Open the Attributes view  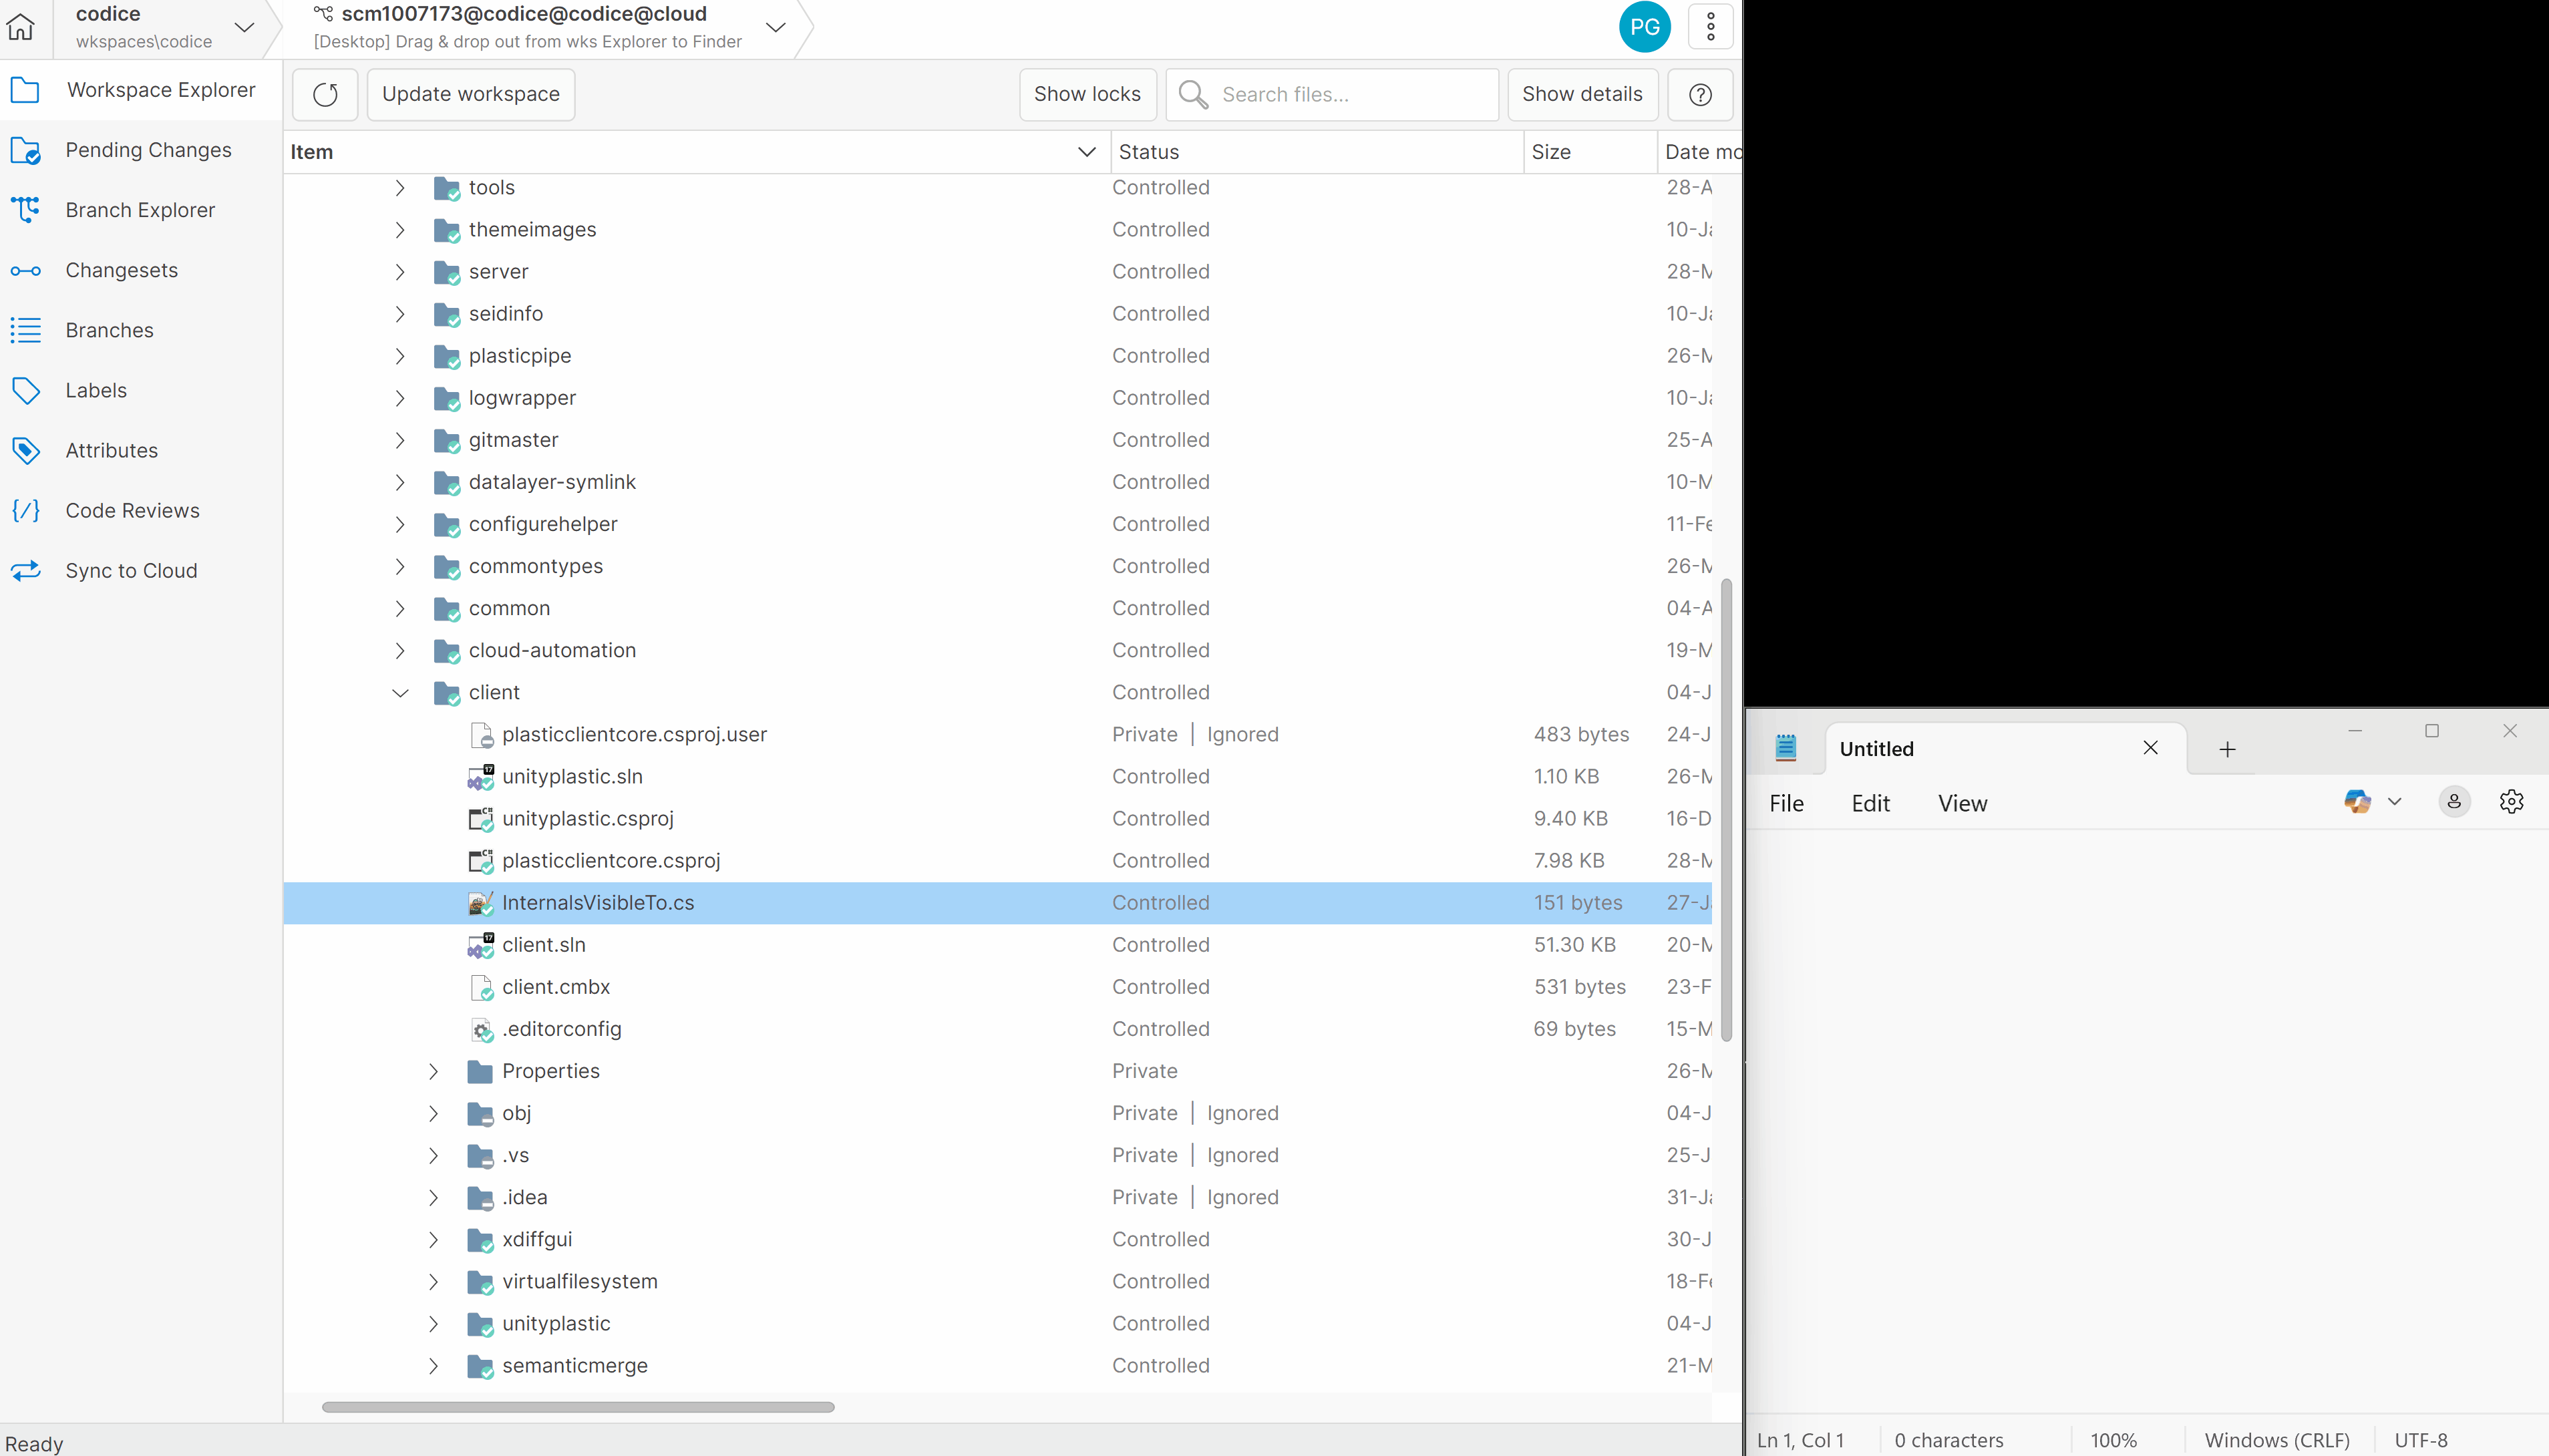111,450
